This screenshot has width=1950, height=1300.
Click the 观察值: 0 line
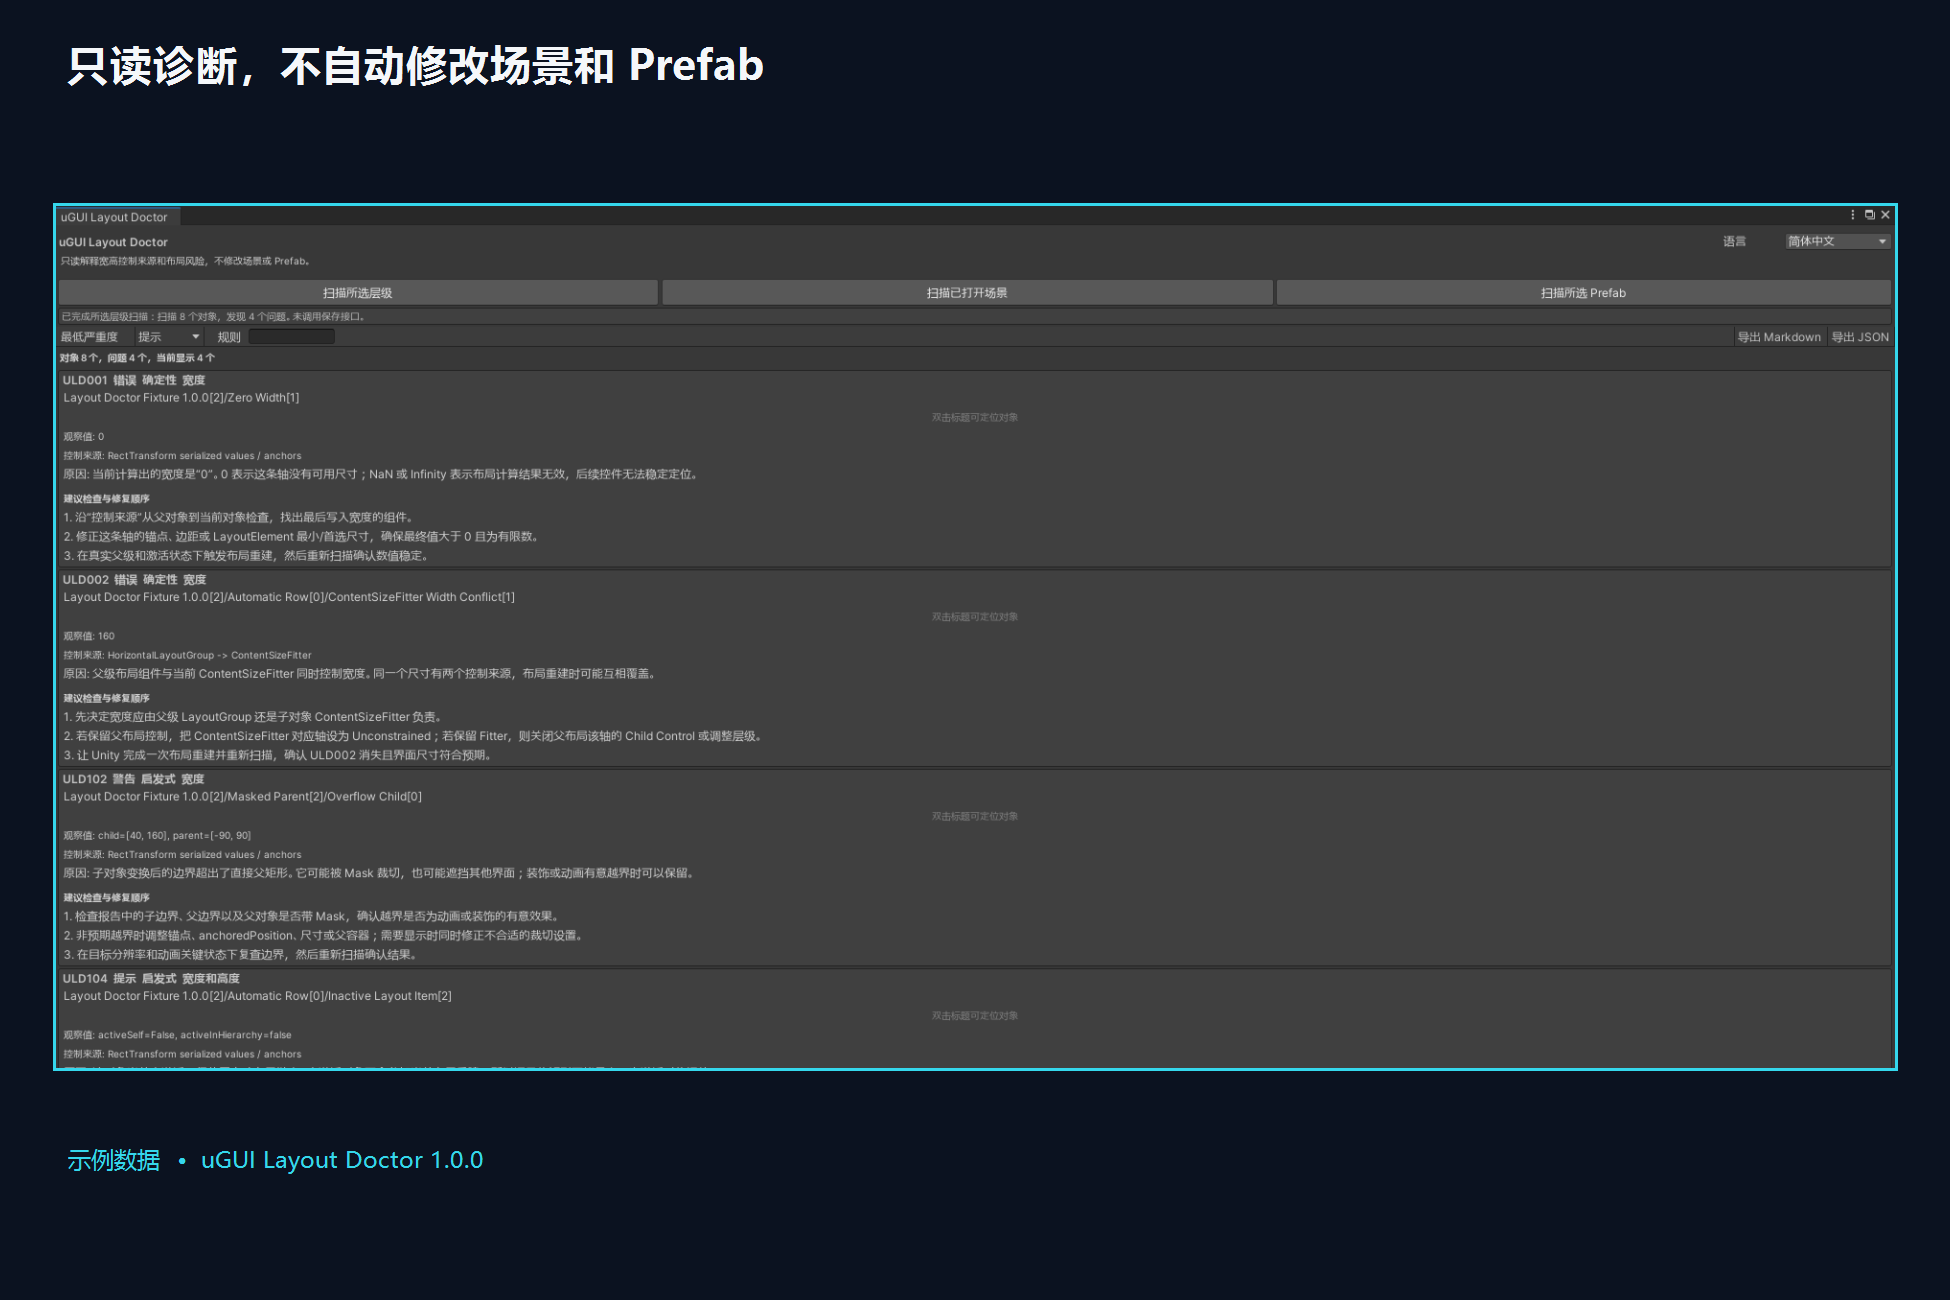[84, 437]
